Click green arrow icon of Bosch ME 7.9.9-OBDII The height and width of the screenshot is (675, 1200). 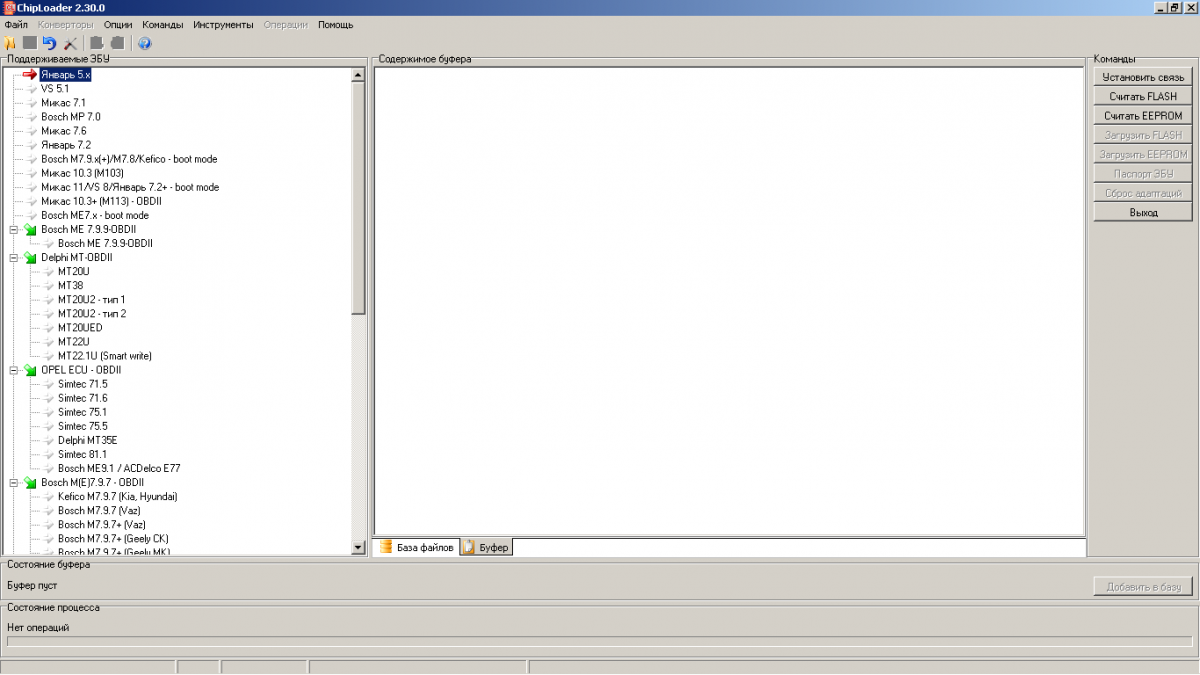tap(30, 229)
